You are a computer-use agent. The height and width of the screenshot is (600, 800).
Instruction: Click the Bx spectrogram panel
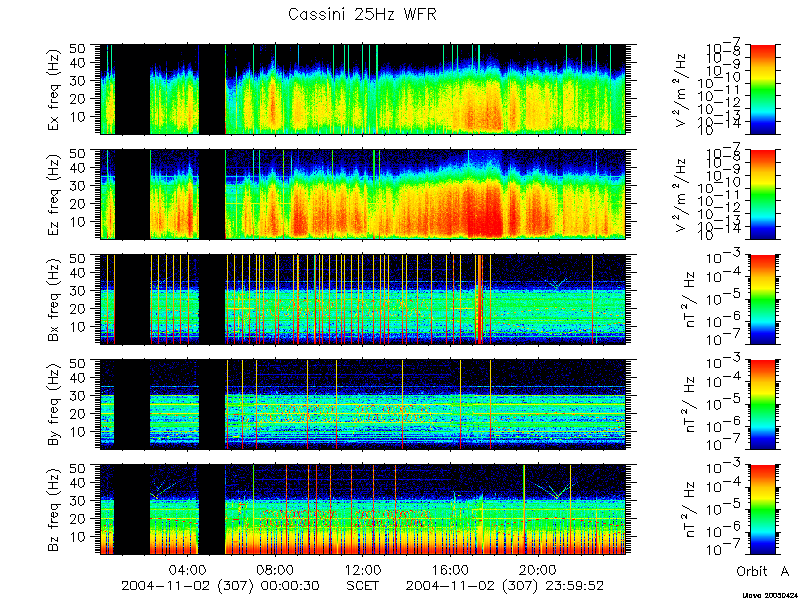tap(363, 299)
